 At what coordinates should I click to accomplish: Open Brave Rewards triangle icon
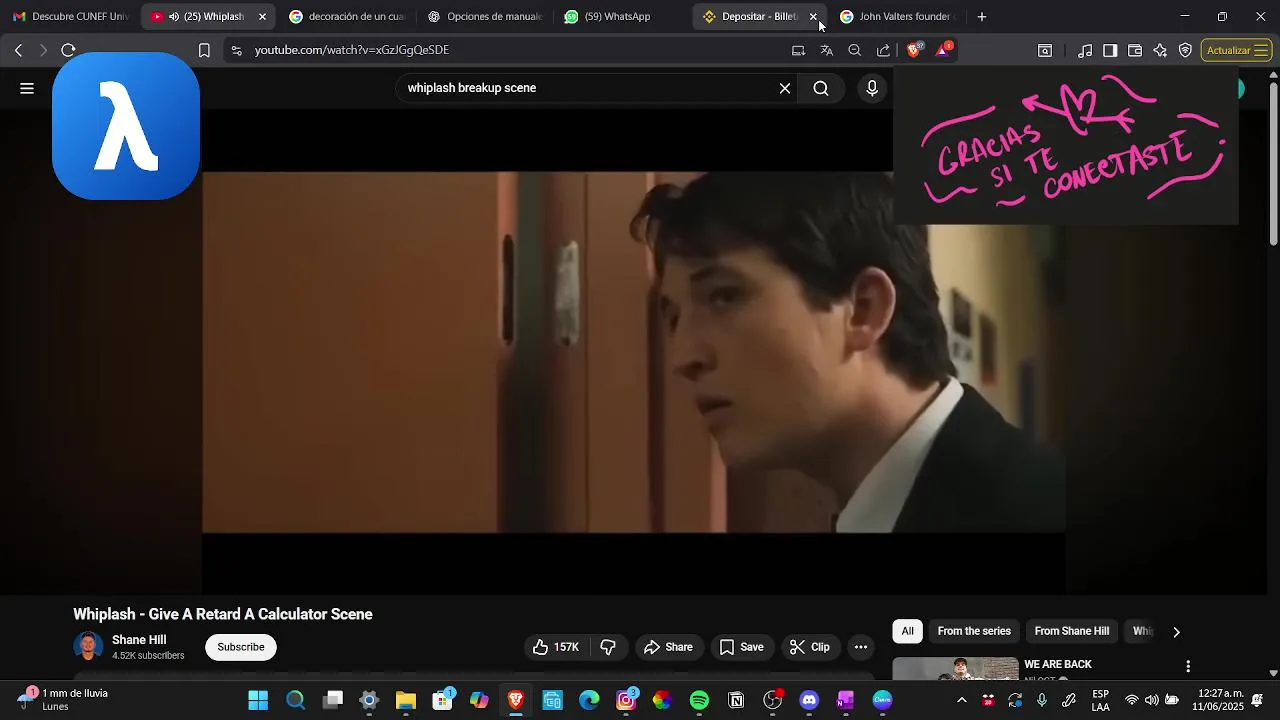pyautogui.click(x=943, y=49)
